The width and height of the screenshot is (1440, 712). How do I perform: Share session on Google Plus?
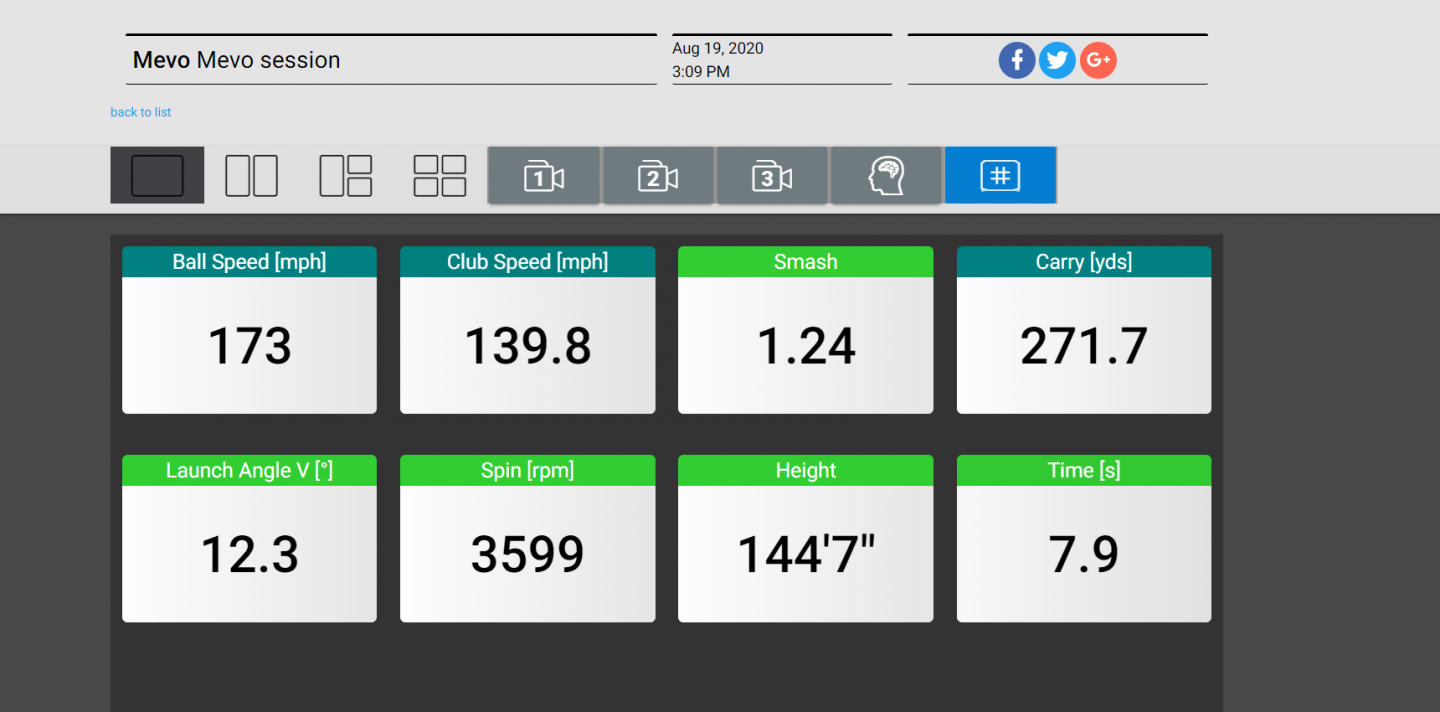pos(1098,61)
